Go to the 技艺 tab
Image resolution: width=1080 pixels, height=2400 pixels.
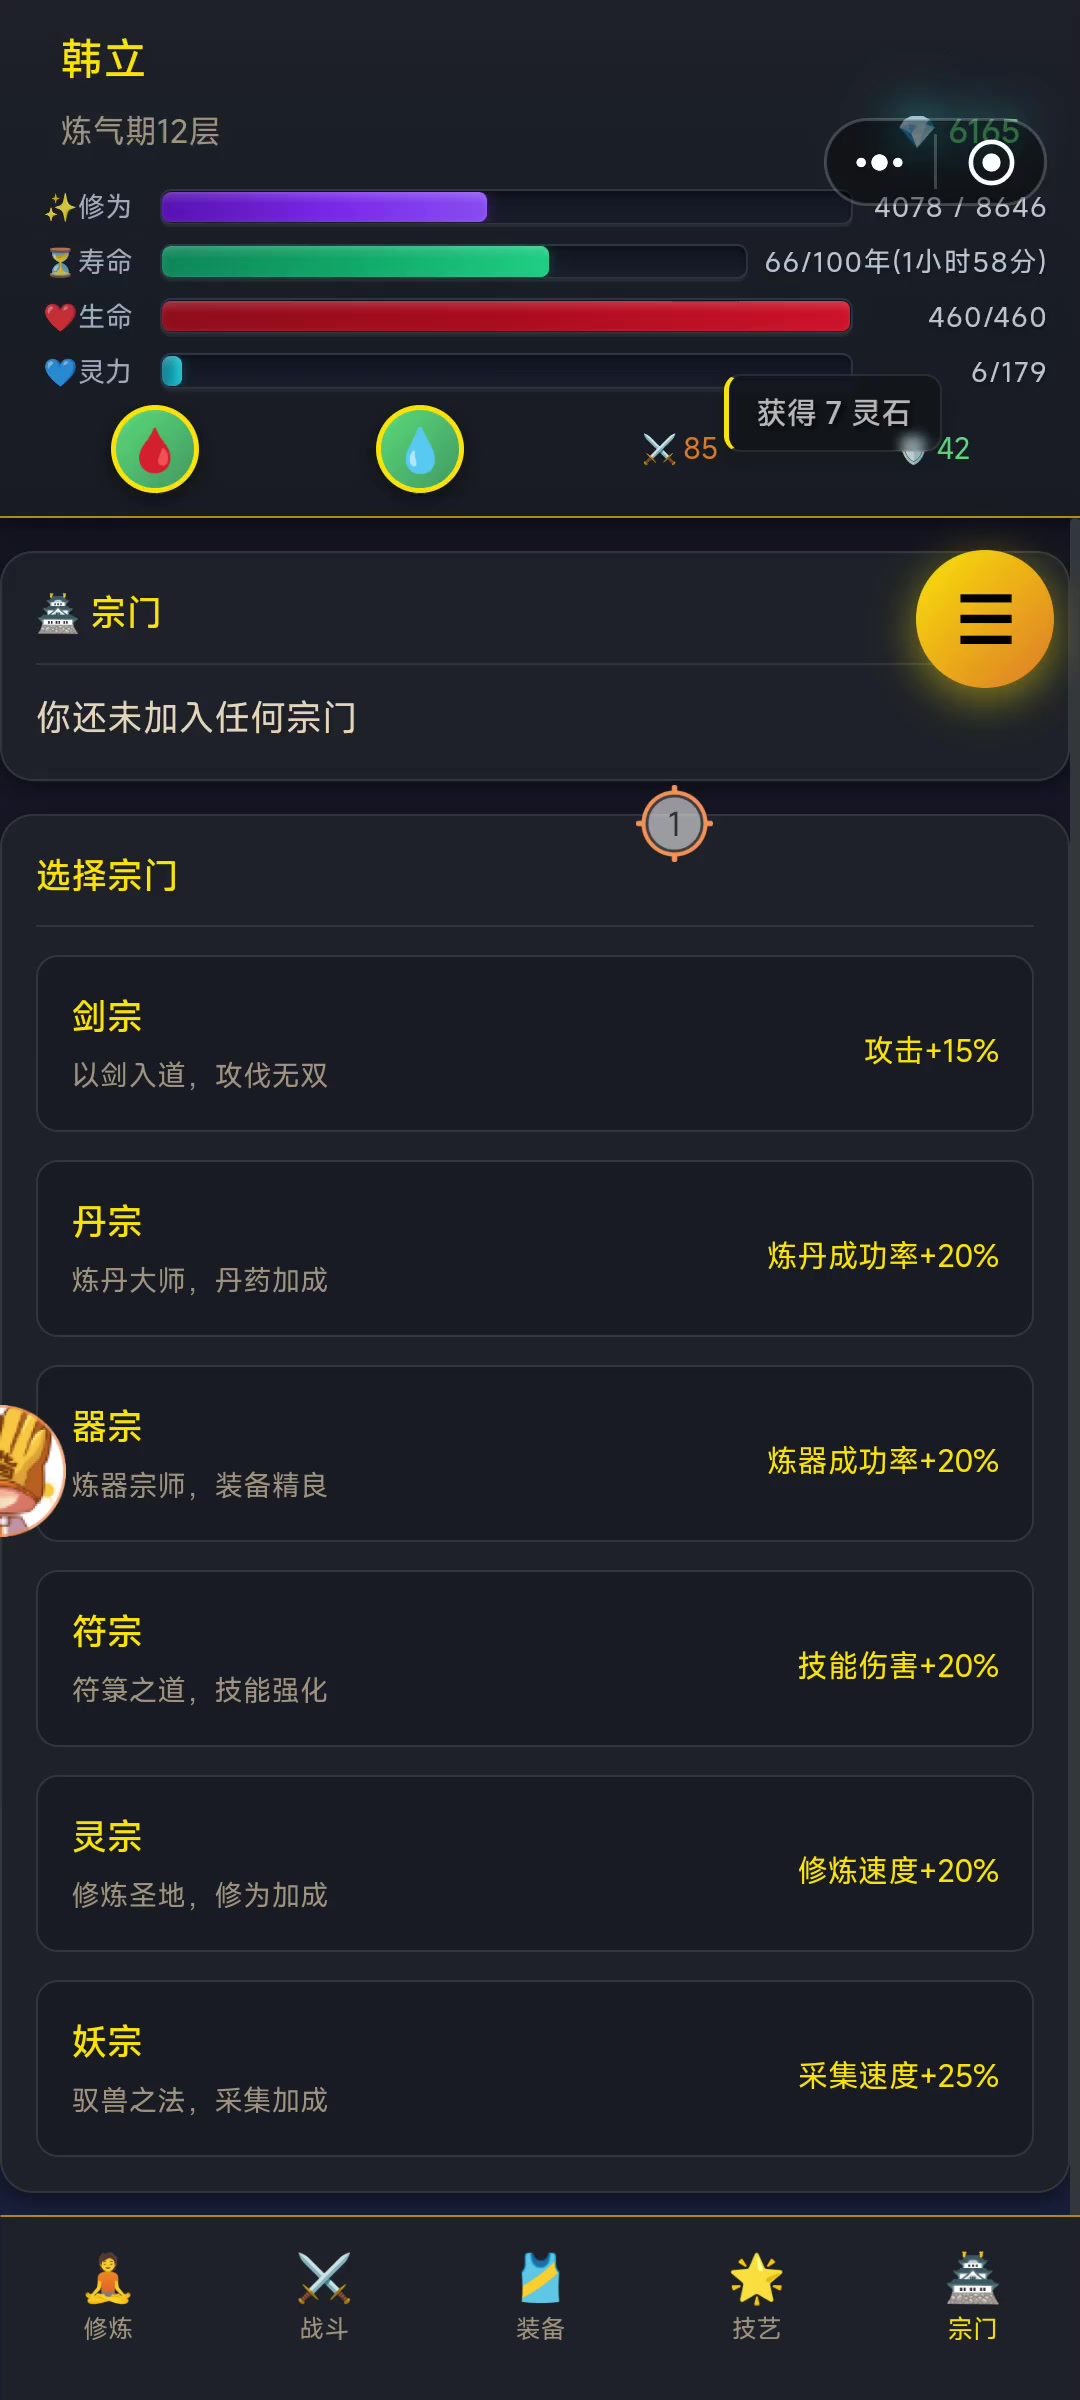tap(756, 2295)
